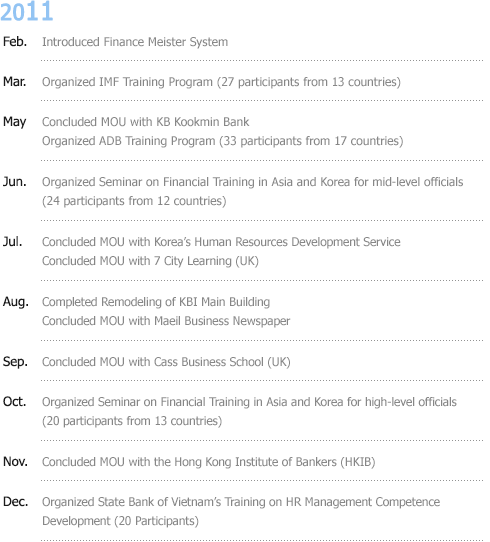Click the mid-level officials seminar entry
The image size is (490, 542).
(252, 191)
